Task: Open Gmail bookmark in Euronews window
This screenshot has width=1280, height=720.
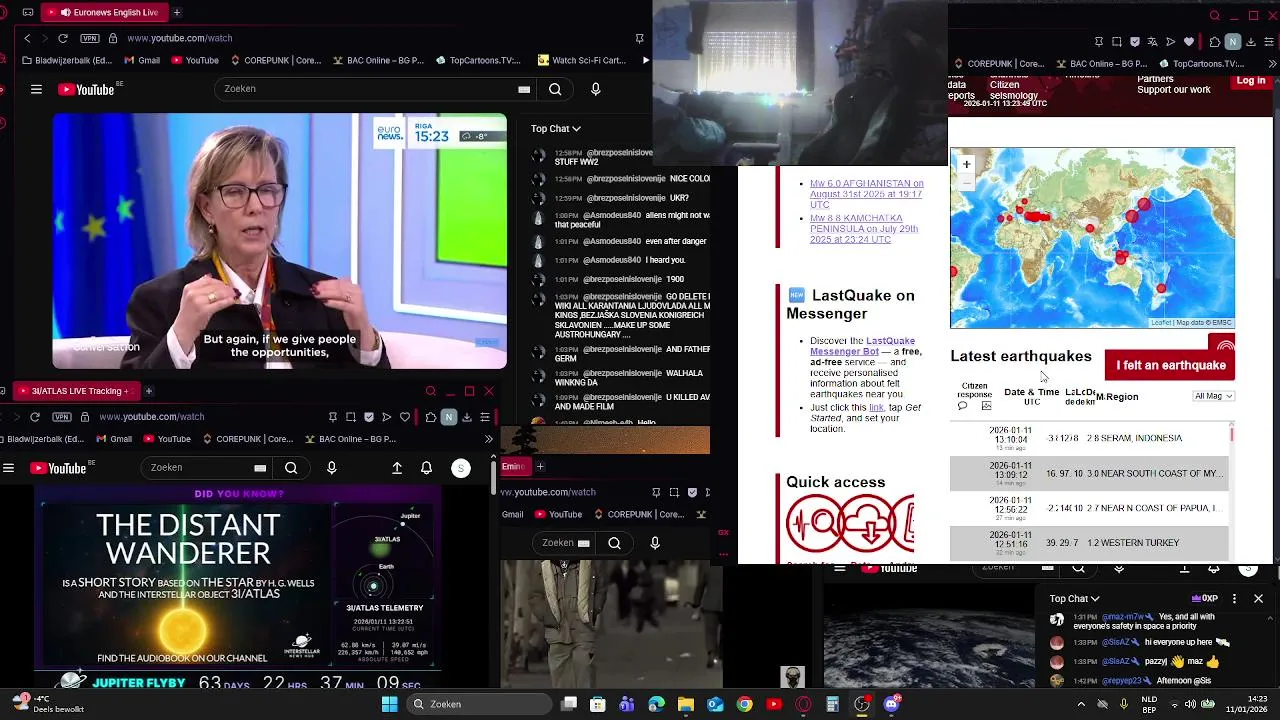Action: click(141, 60)
